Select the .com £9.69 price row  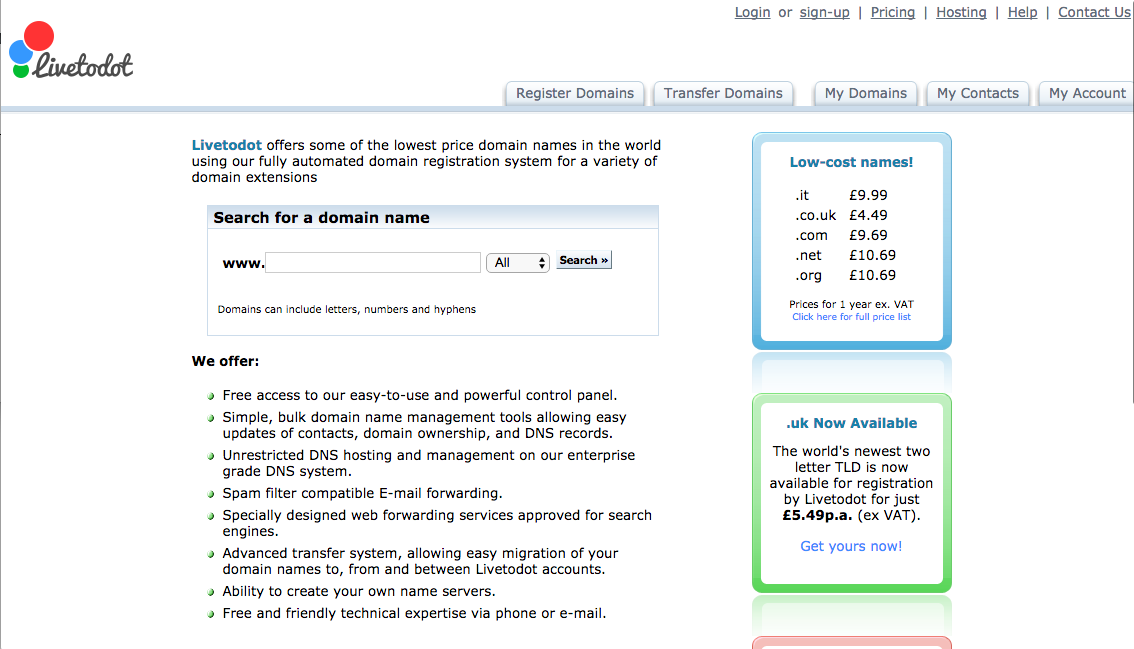point(841,235)
